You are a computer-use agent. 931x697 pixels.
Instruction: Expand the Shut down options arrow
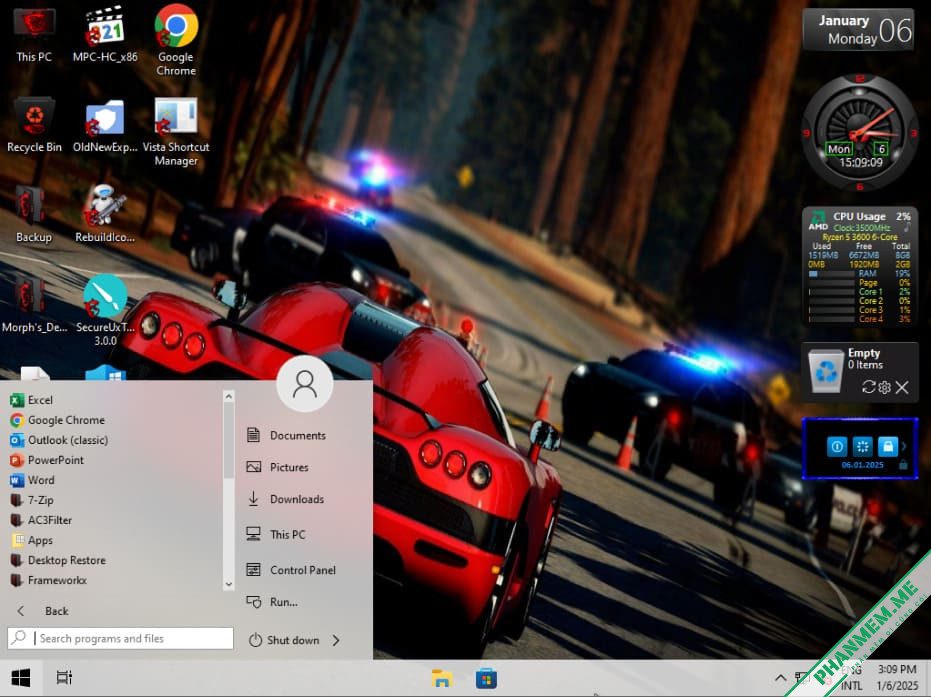point(336,640)
